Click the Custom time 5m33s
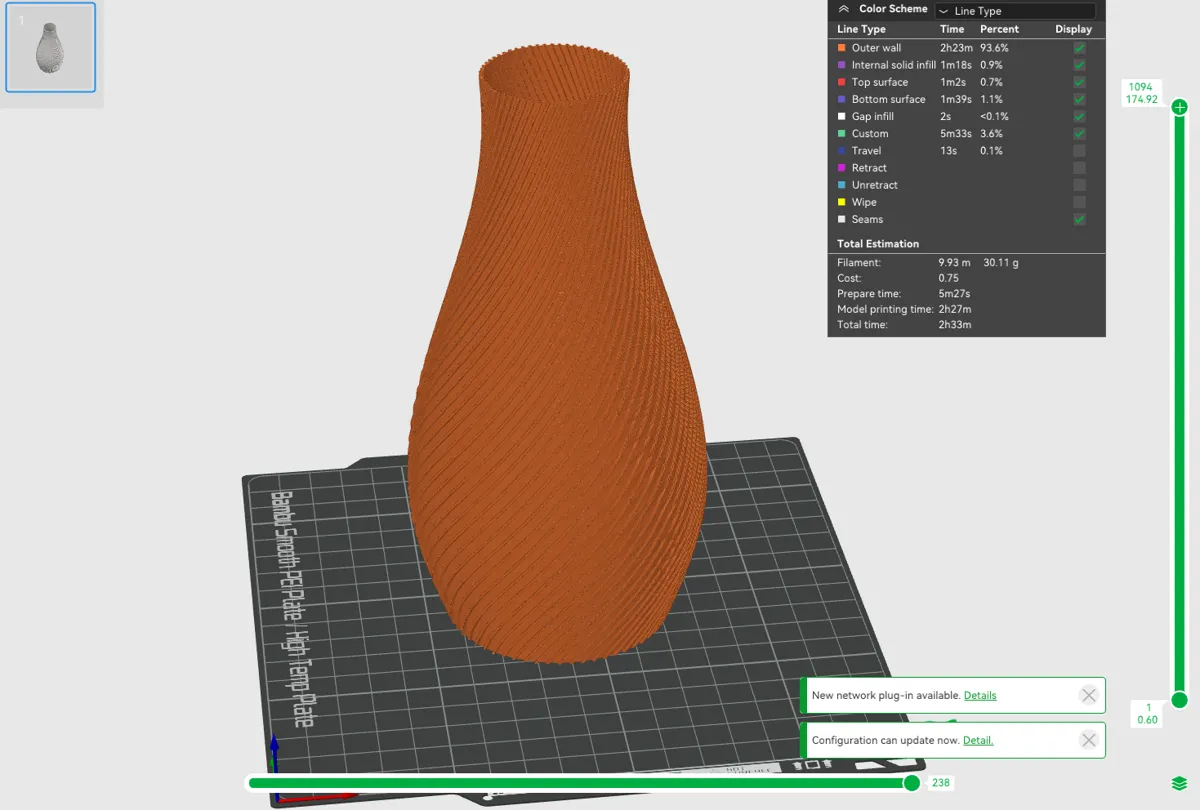Viewport: 1200px width, 810px height. pyautogui.click(x=955, y=133)
